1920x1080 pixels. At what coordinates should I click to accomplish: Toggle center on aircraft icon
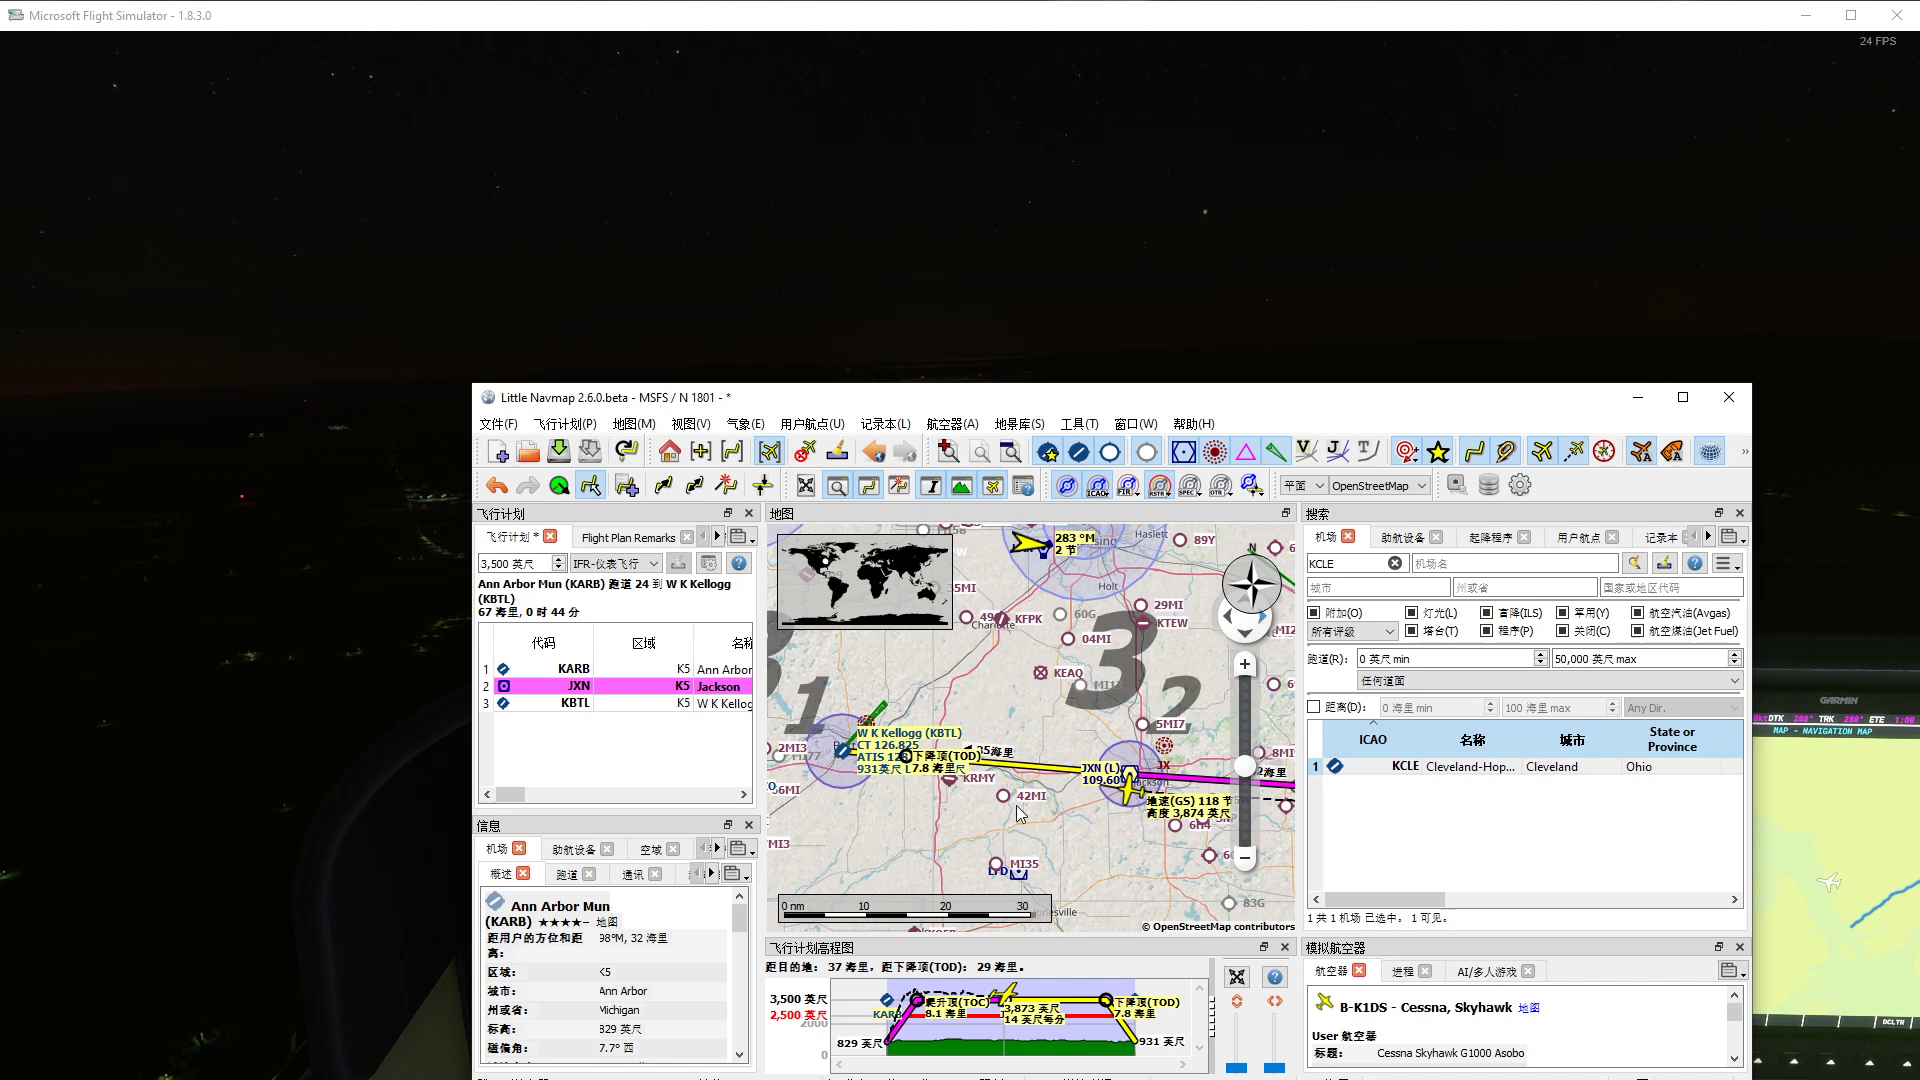click(x=769, y=452)
